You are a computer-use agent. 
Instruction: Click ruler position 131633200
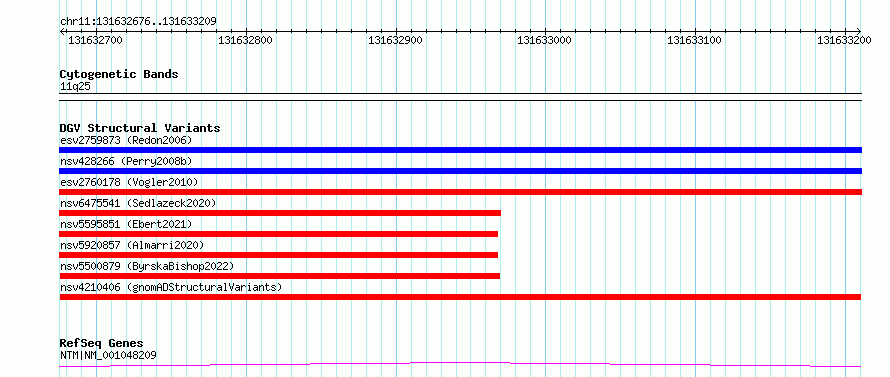845,40
